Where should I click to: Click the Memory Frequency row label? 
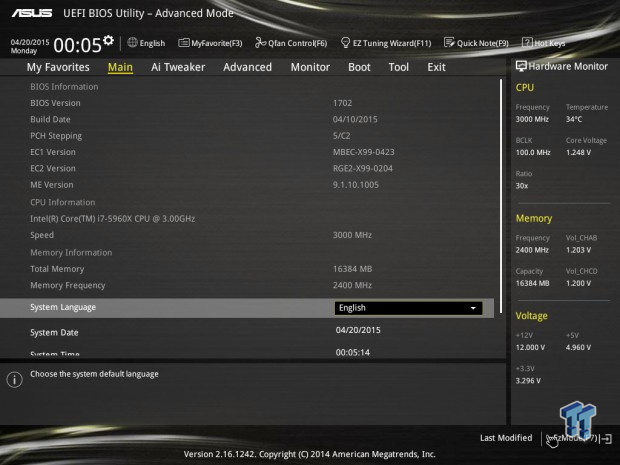tap(68, 285)
